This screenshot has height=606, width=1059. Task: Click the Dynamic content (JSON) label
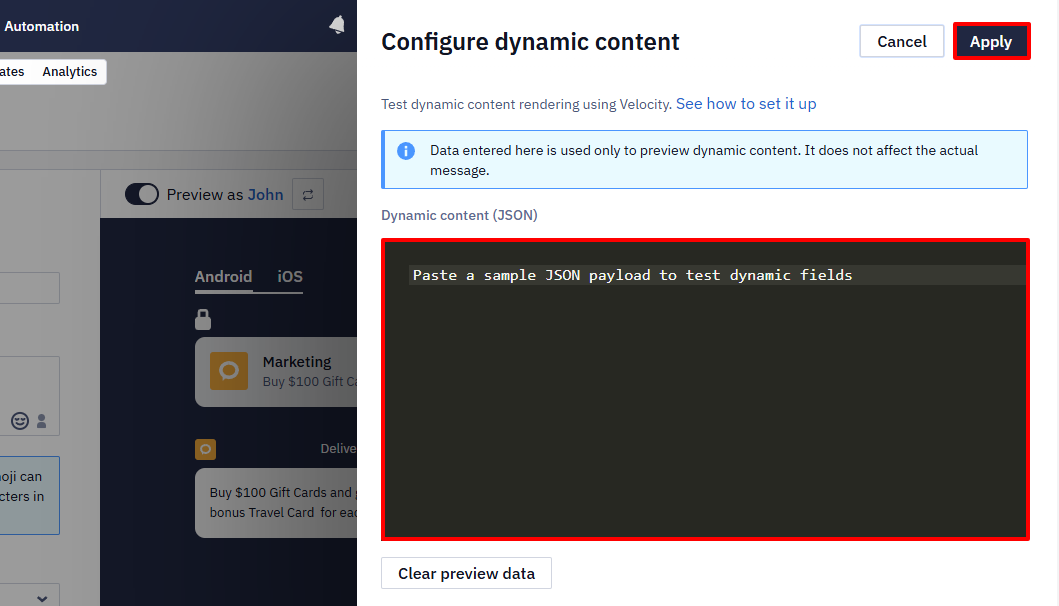click(x=459, y=215)
